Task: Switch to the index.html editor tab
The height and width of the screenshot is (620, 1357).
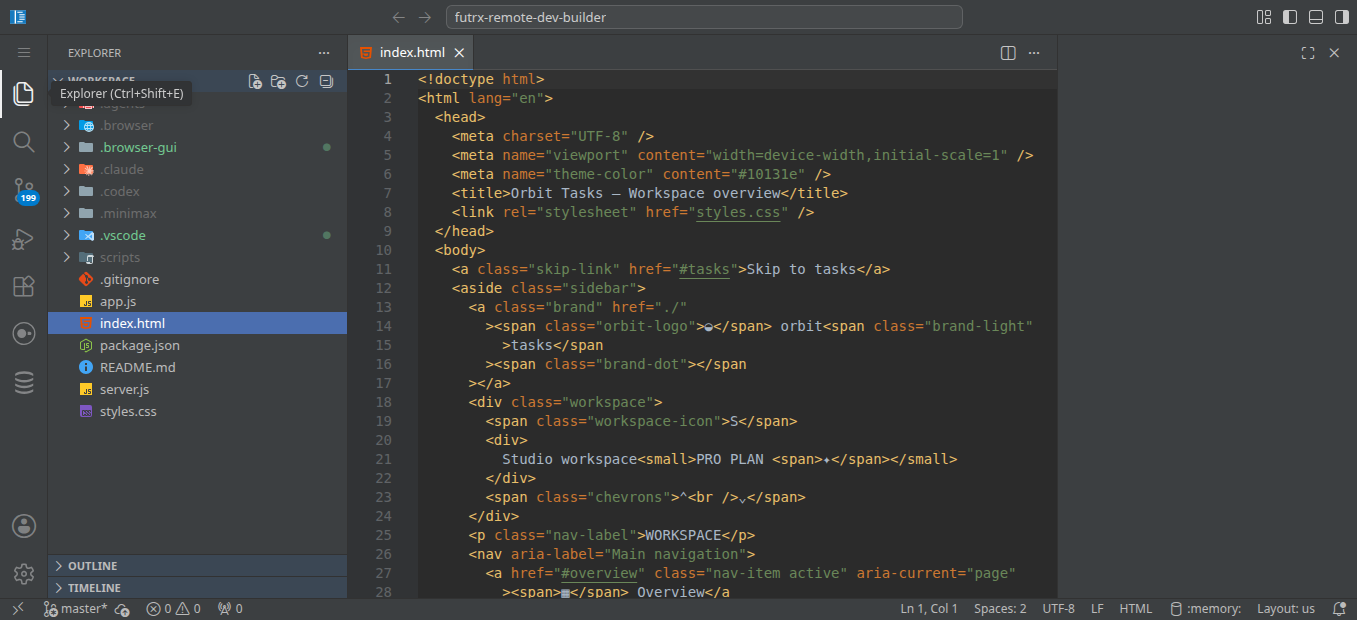Action: [410, 53]
